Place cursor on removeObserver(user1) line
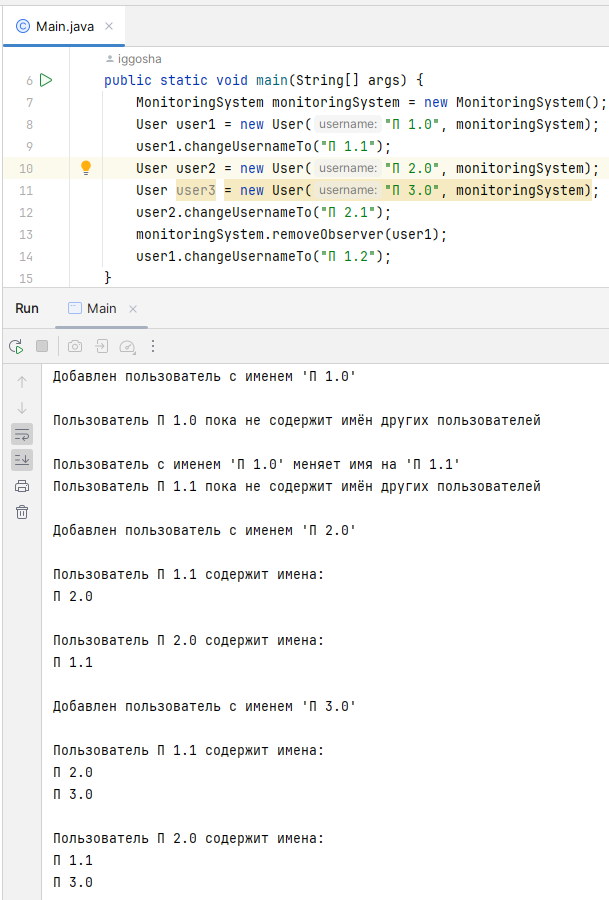Viewport: 609px width, 900px height. [x=291, y=235]
